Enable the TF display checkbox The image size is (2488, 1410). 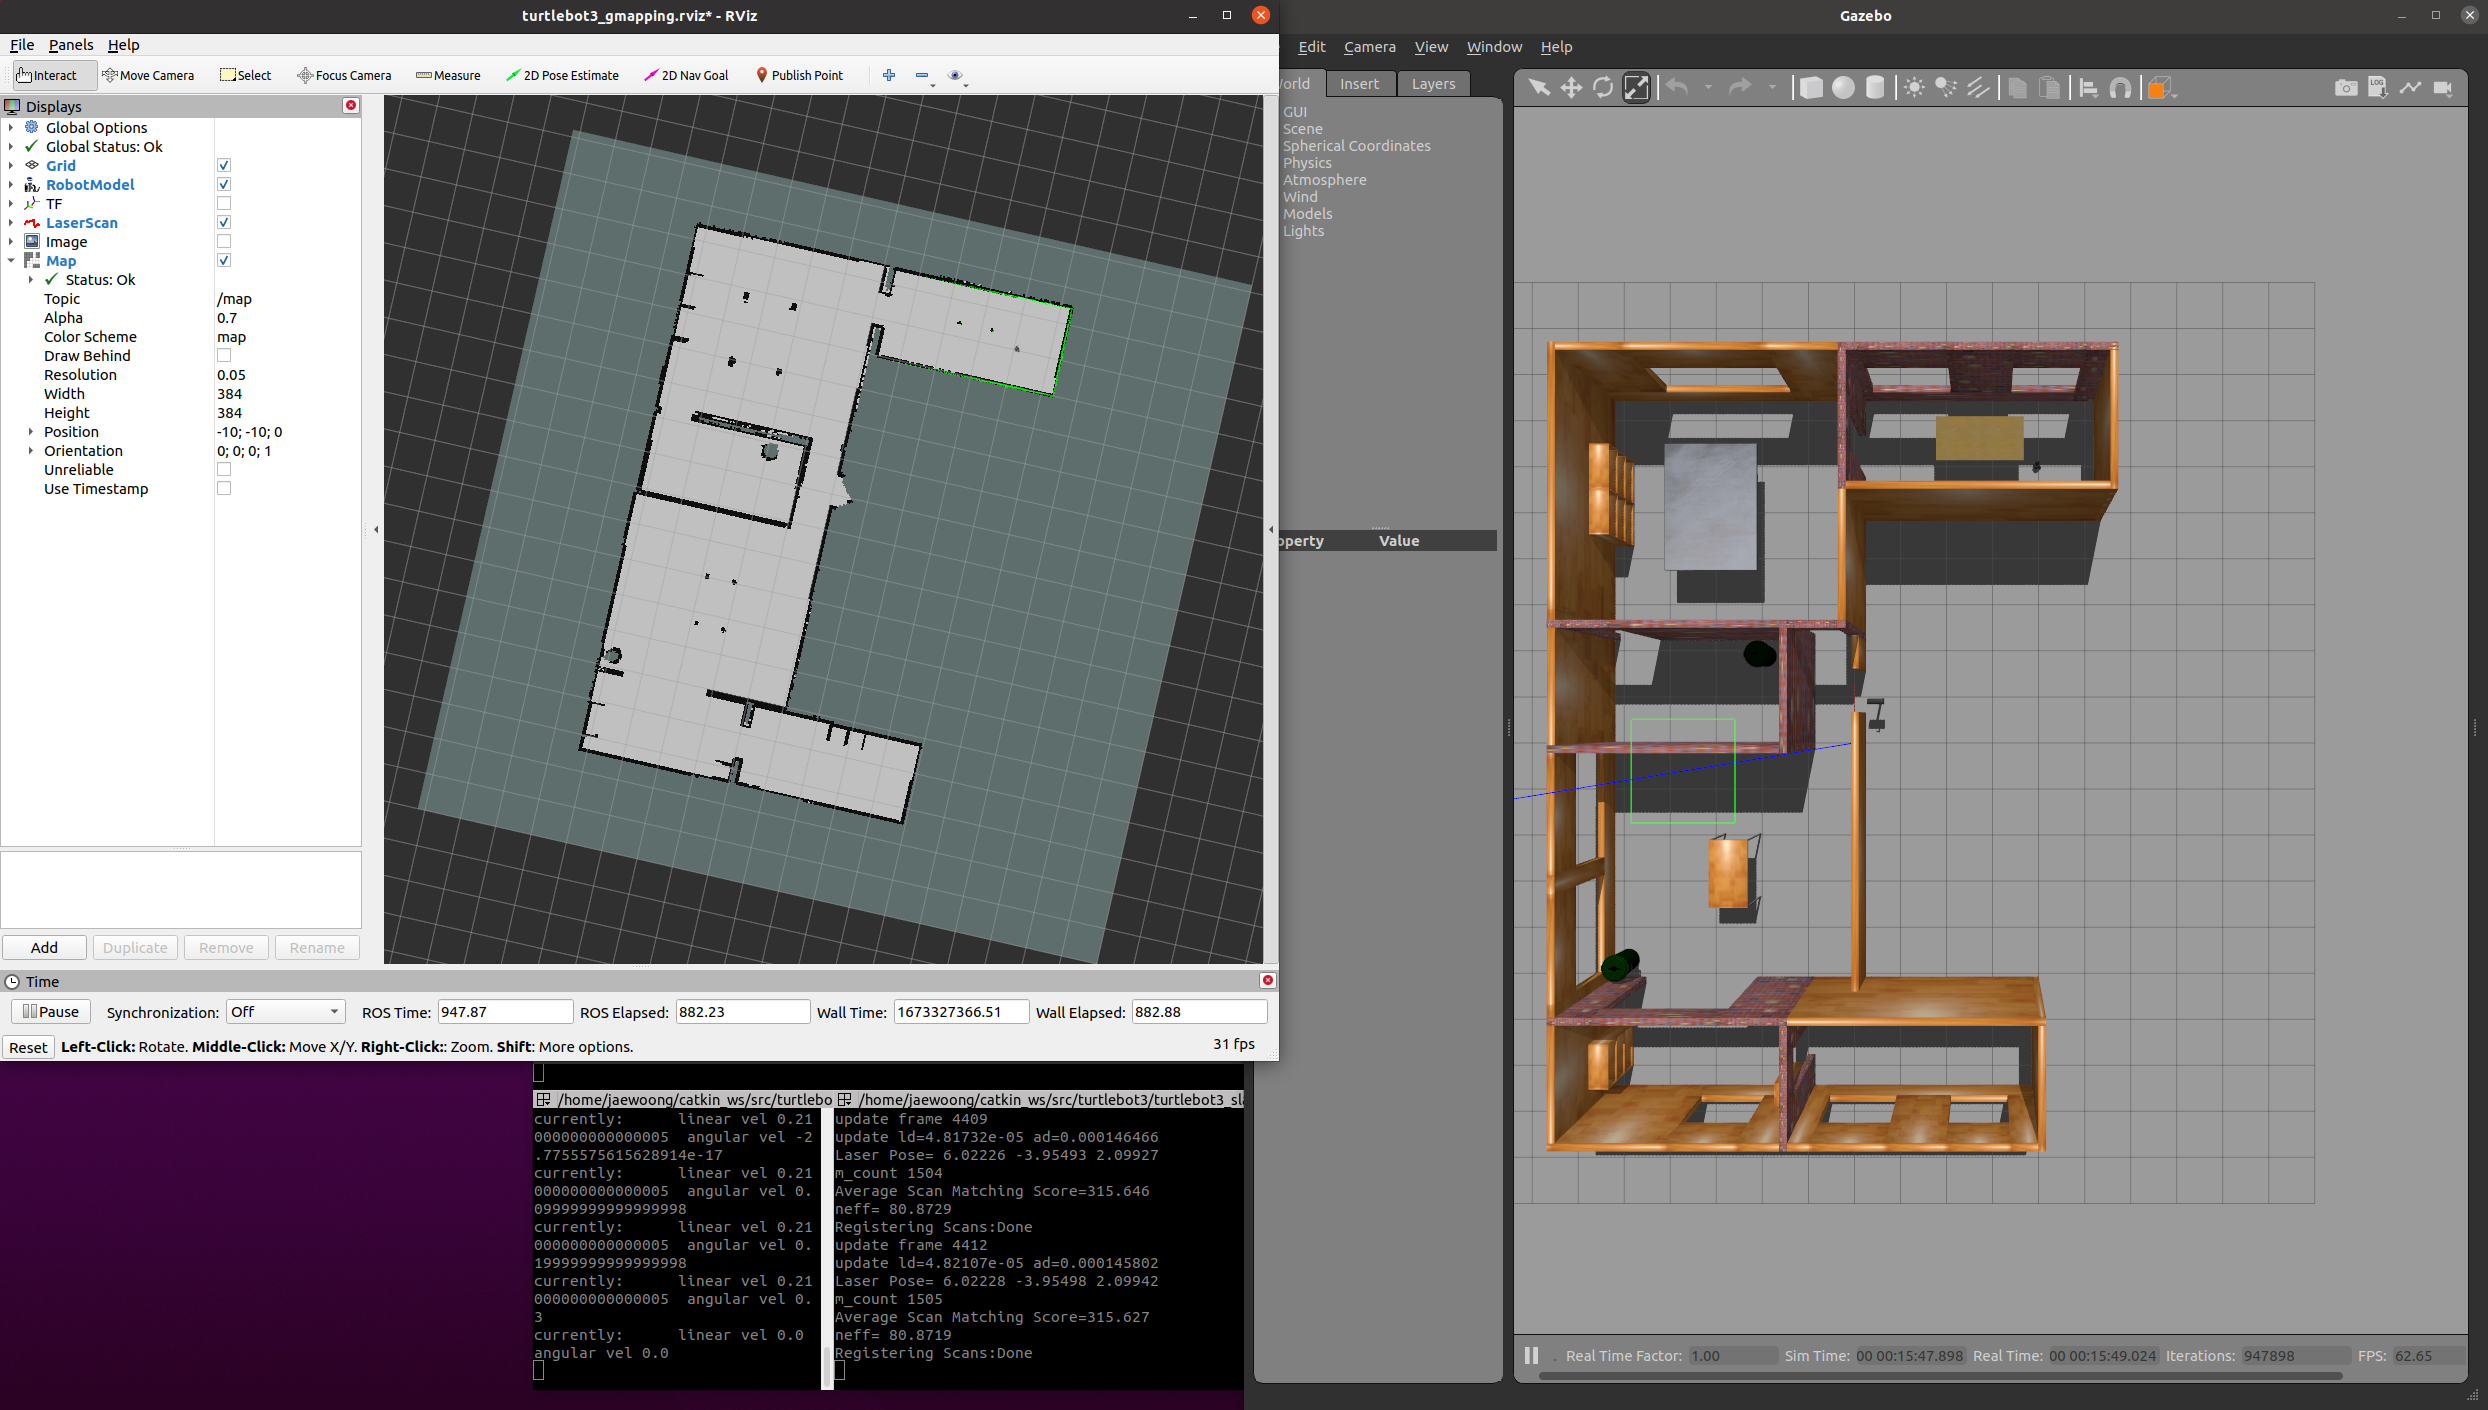(224, 204)
